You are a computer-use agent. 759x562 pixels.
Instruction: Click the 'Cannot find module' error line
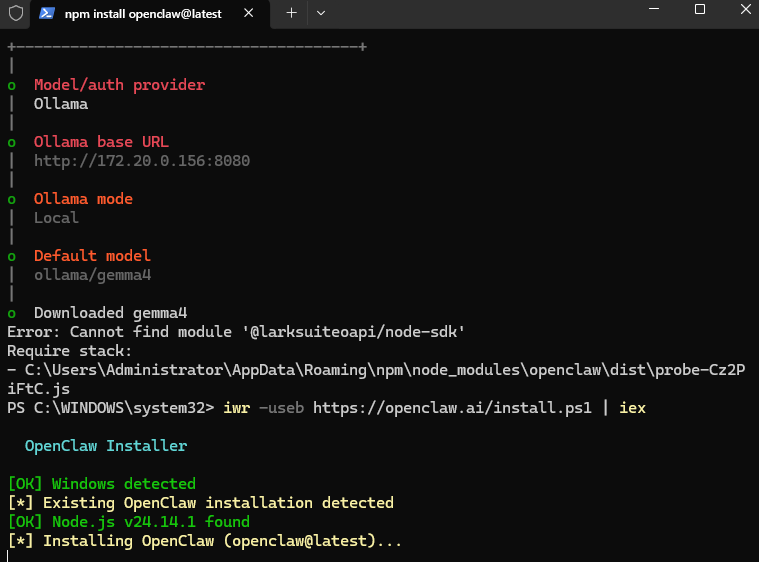click(x=236, y=332)
